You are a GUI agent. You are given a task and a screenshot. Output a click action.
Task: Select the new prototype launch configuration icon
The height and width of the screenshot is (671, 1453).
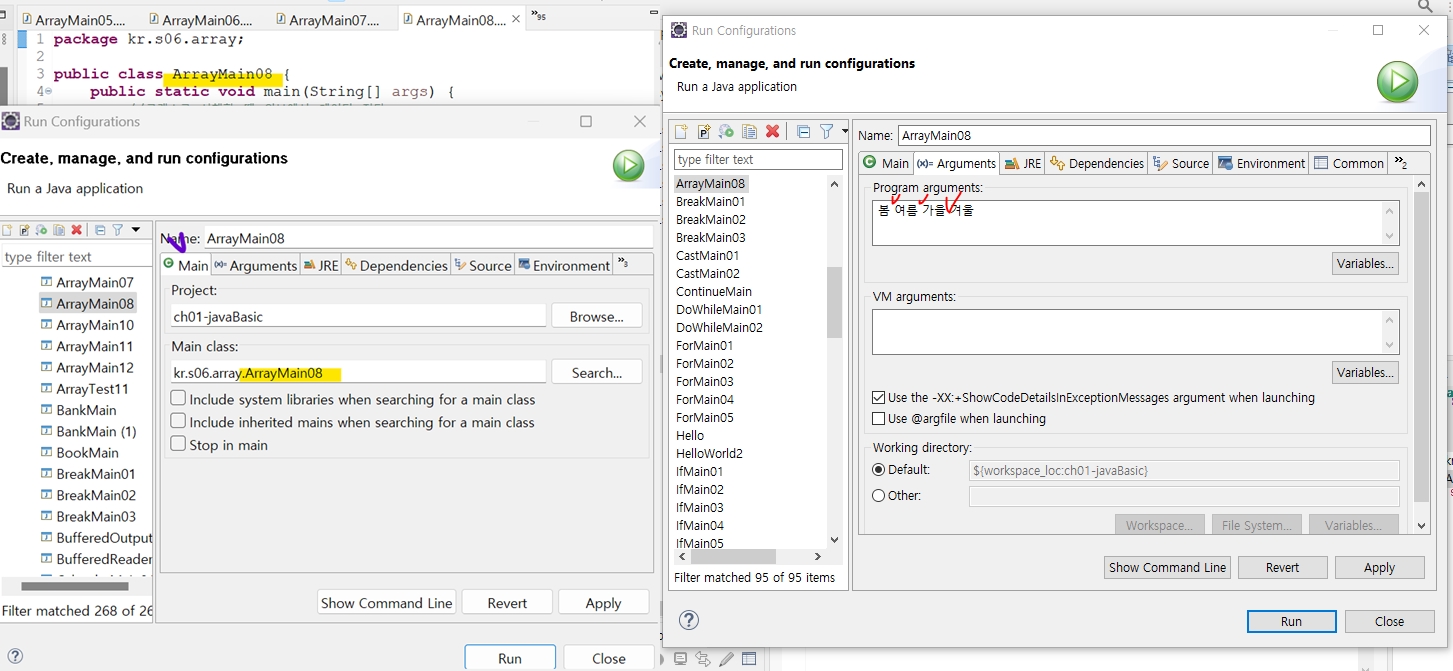[x=703, y=131]
